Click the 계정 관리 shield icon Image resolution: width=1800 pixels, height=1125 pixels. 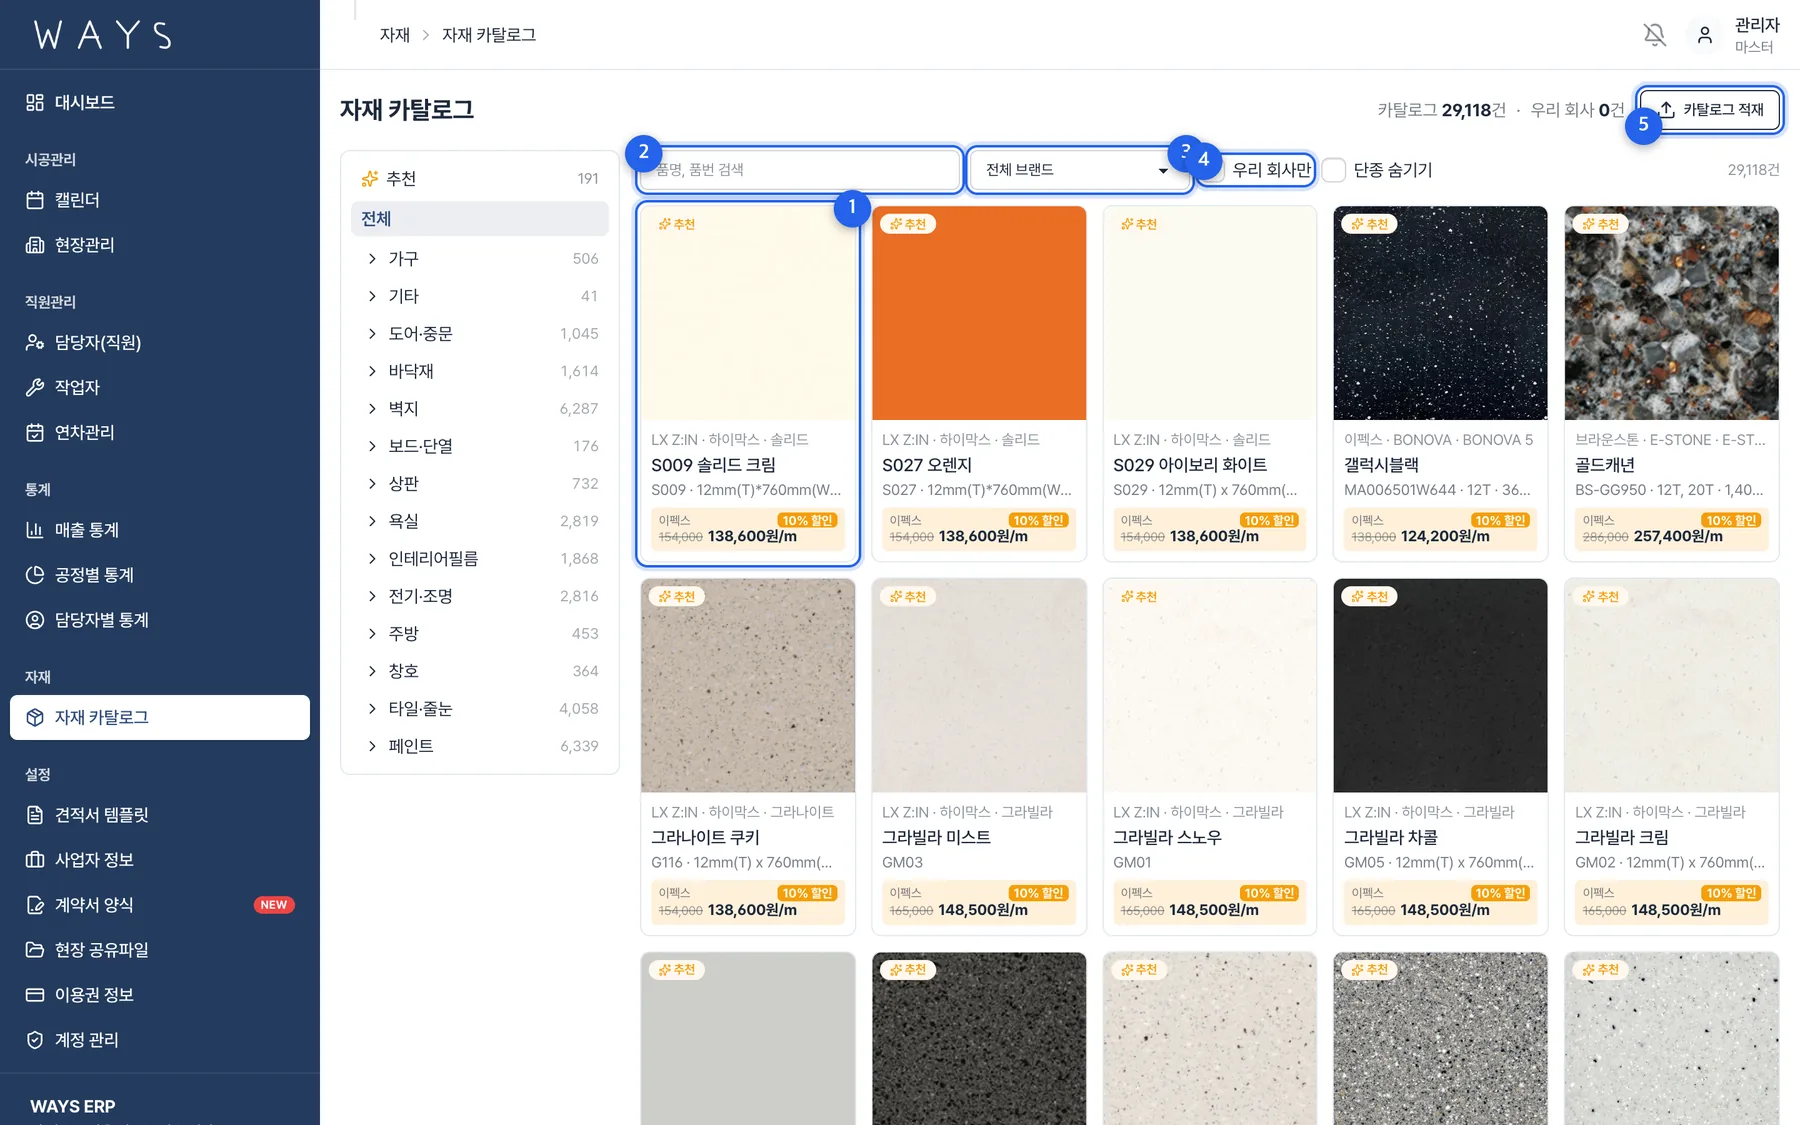click(35, 1040)
